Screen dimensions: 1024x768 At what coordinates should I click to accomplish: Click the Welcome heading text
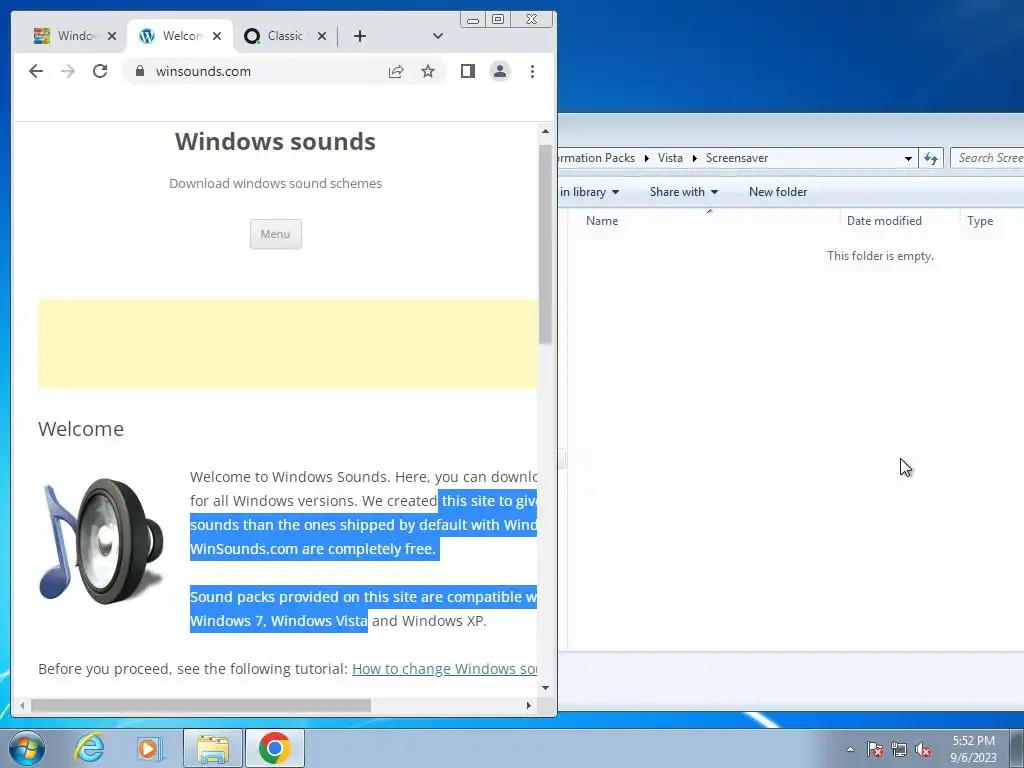(x=81, y=429)
